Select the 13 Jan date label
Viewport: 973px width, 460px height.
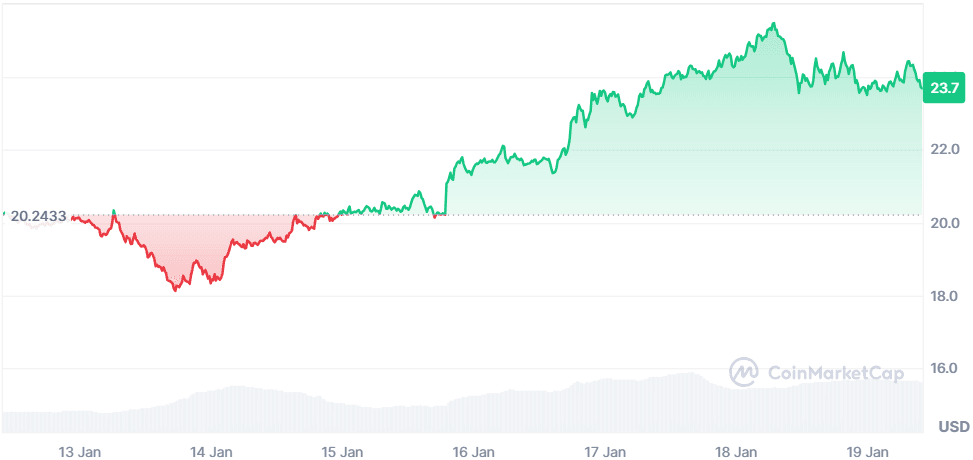tap(80, 452)
